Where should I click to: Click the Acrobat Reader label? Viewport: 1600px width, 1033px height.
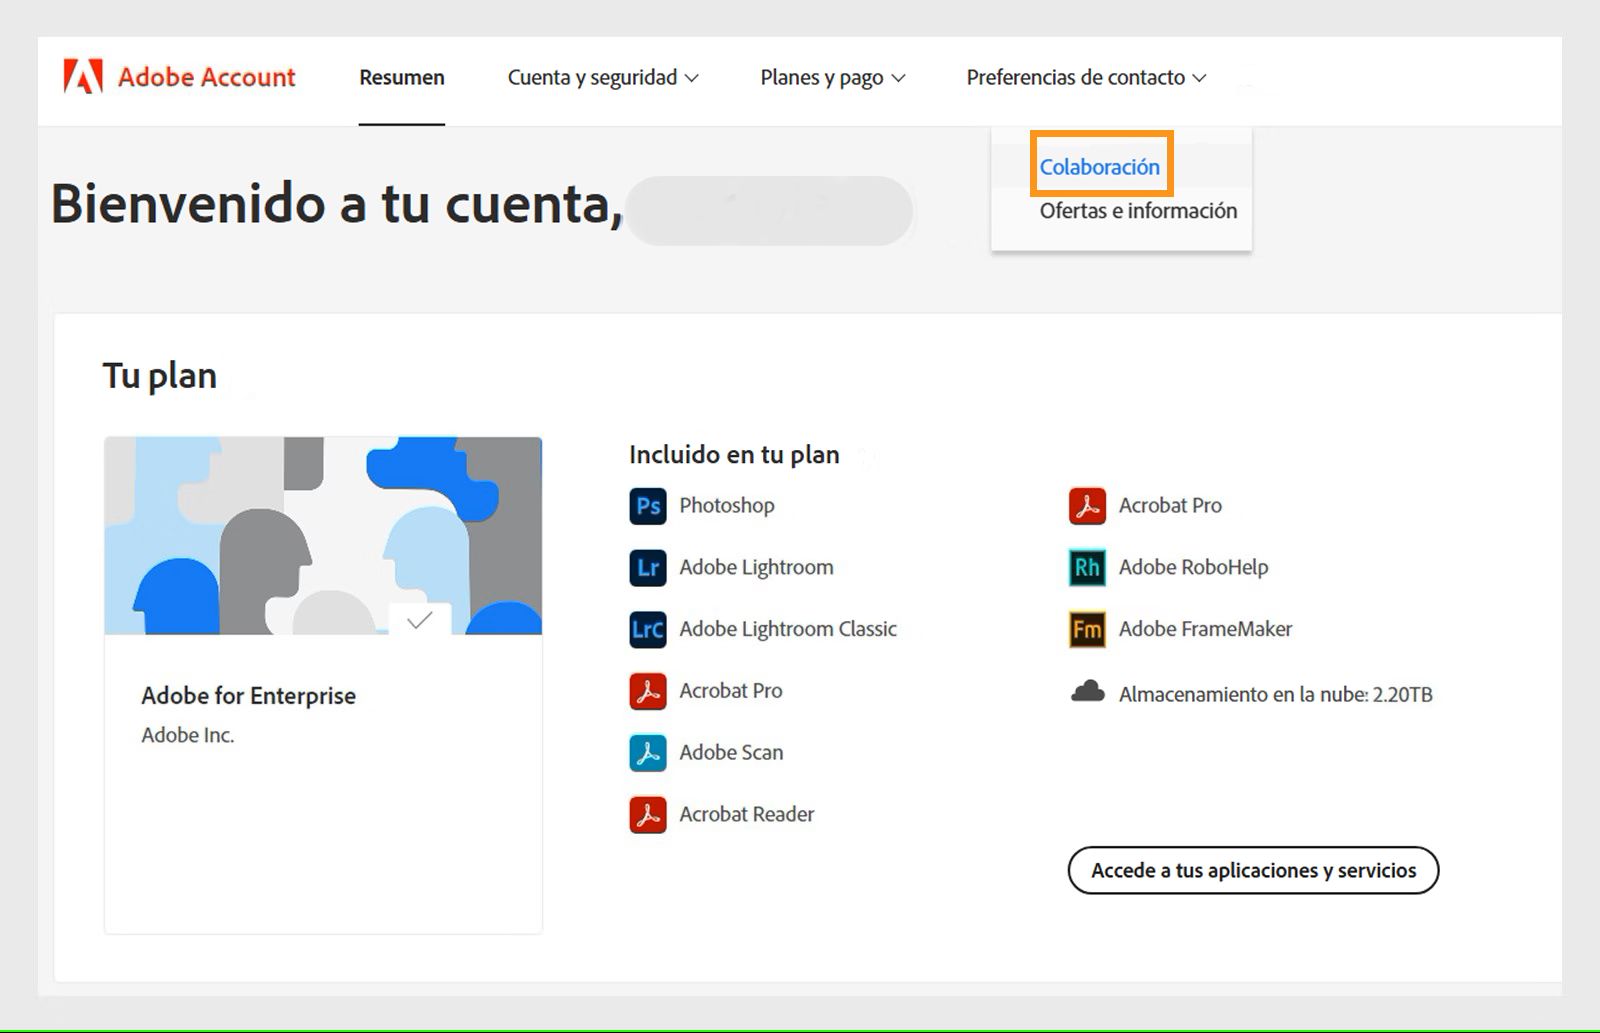747,815
